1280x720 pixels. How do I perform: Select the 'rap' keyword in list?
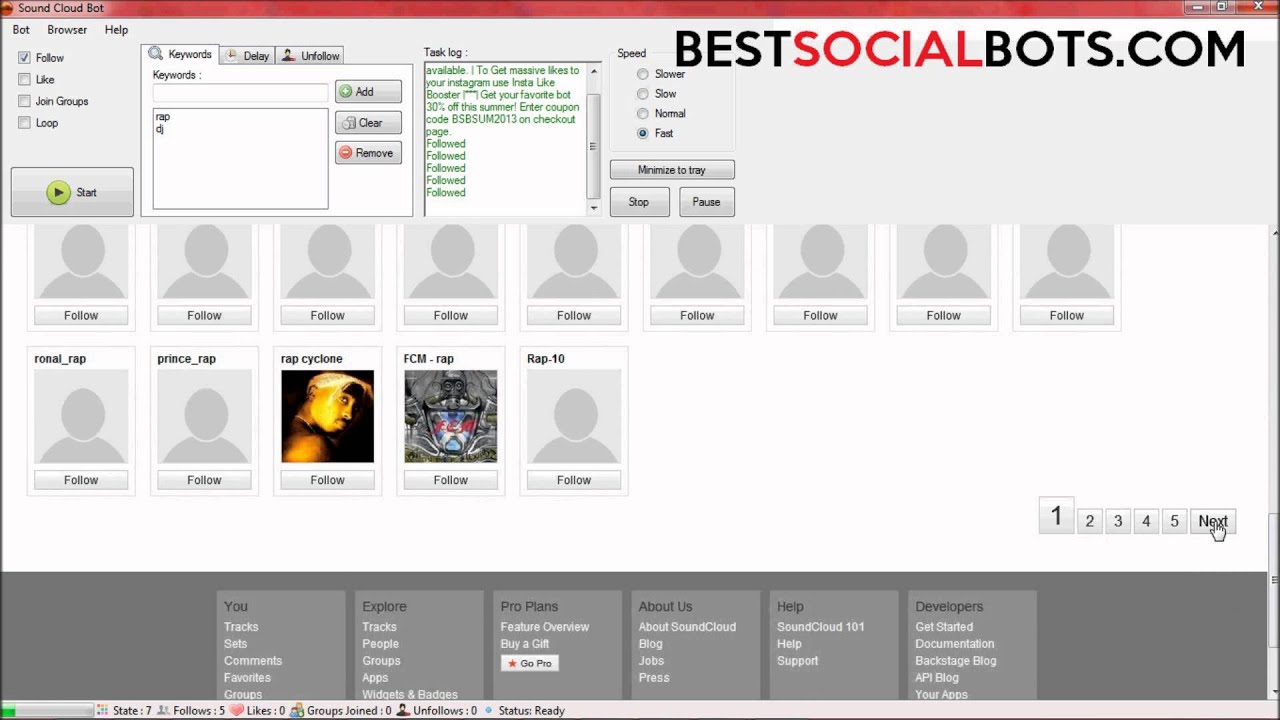click(163, 117)
